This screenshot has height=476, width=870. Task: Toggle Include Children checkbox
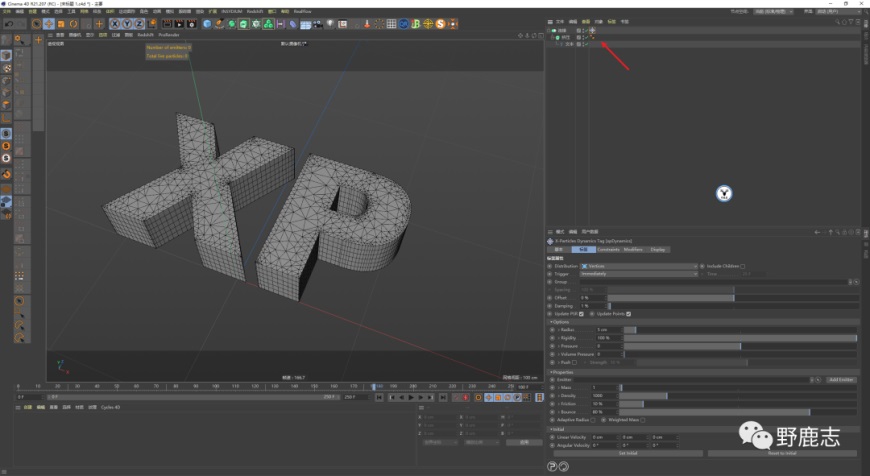coord(743,266)
